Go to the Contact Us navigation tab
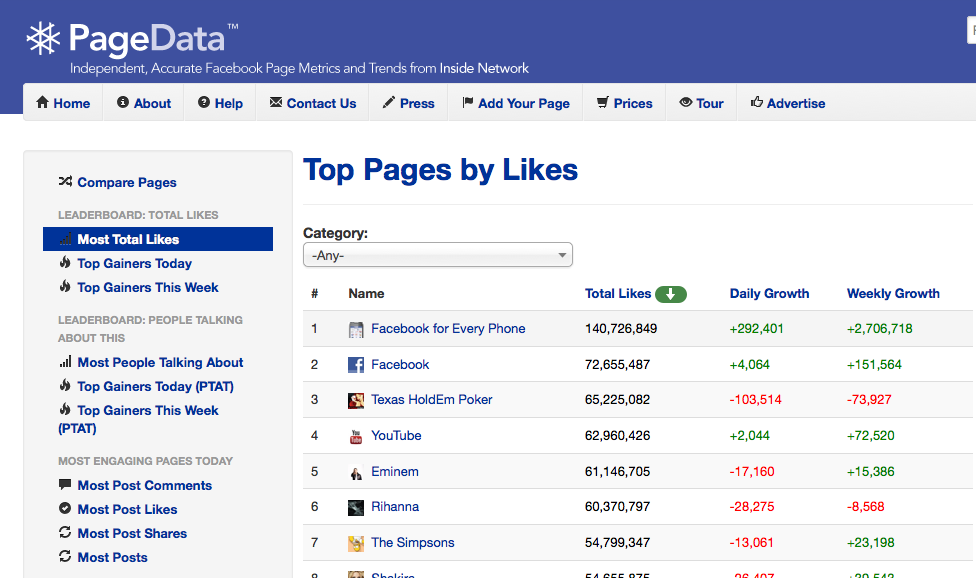The width and height of the screenshot is (976, 578). pyautogui.click(x=312, y=103)
